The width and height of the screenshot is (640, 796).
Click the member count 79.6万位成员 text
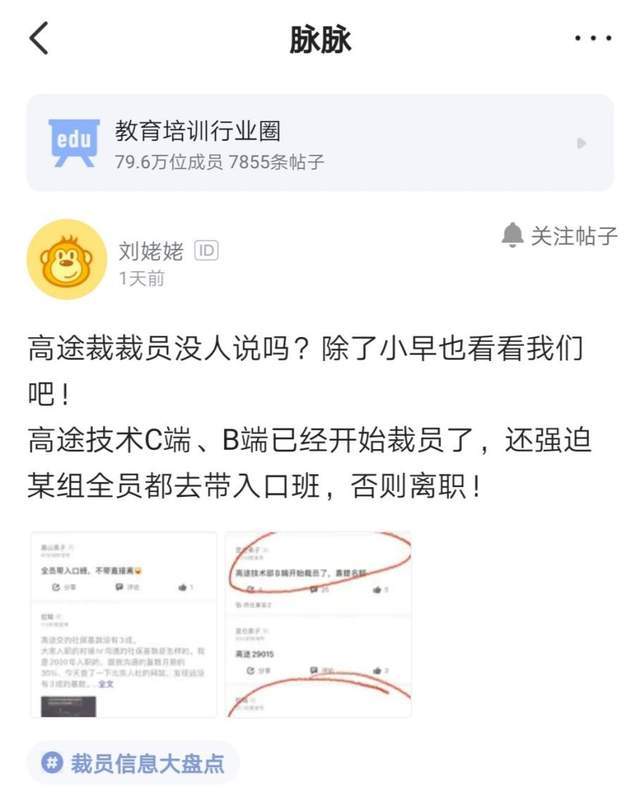click(169, 162)
